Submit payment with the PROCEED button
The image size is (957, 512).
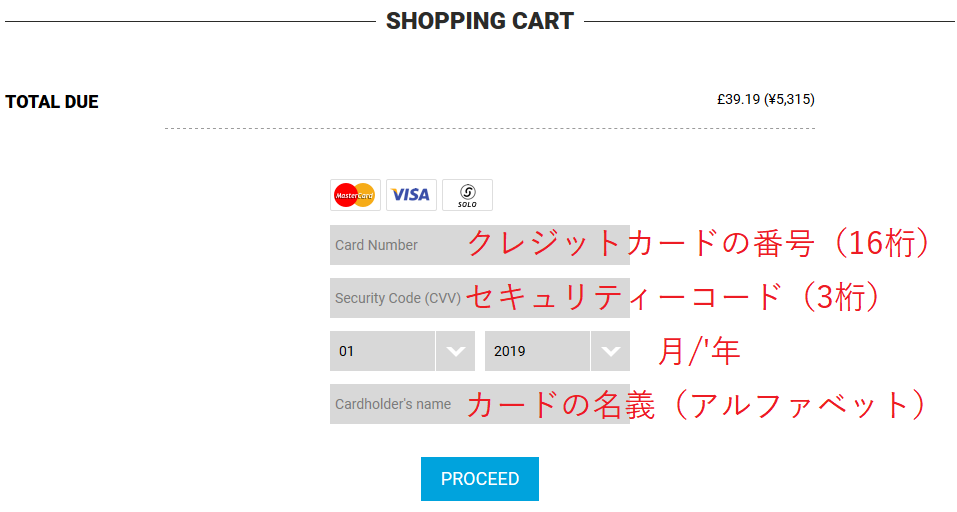[x=480, y=479]
